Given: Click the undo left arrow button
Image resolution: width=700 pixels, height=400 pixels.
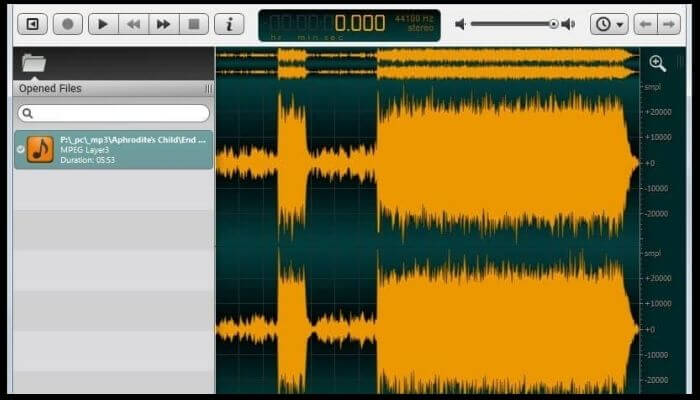Looking at the screenshot, I should click(647, 24).
